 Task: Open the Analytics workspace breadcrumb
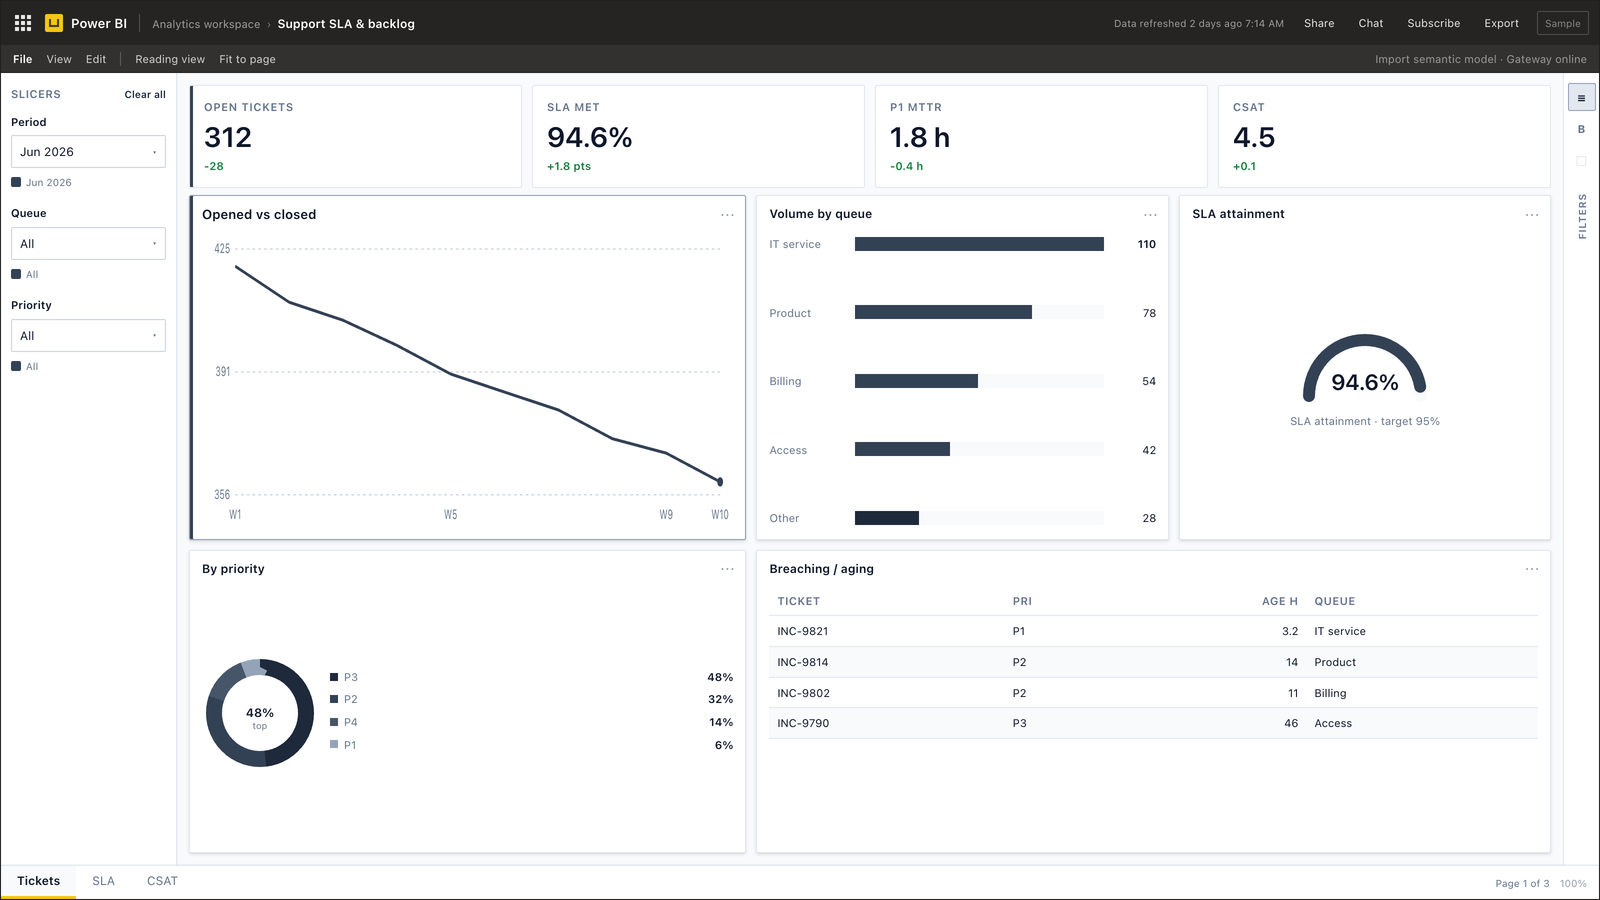[x=206, y=24]
